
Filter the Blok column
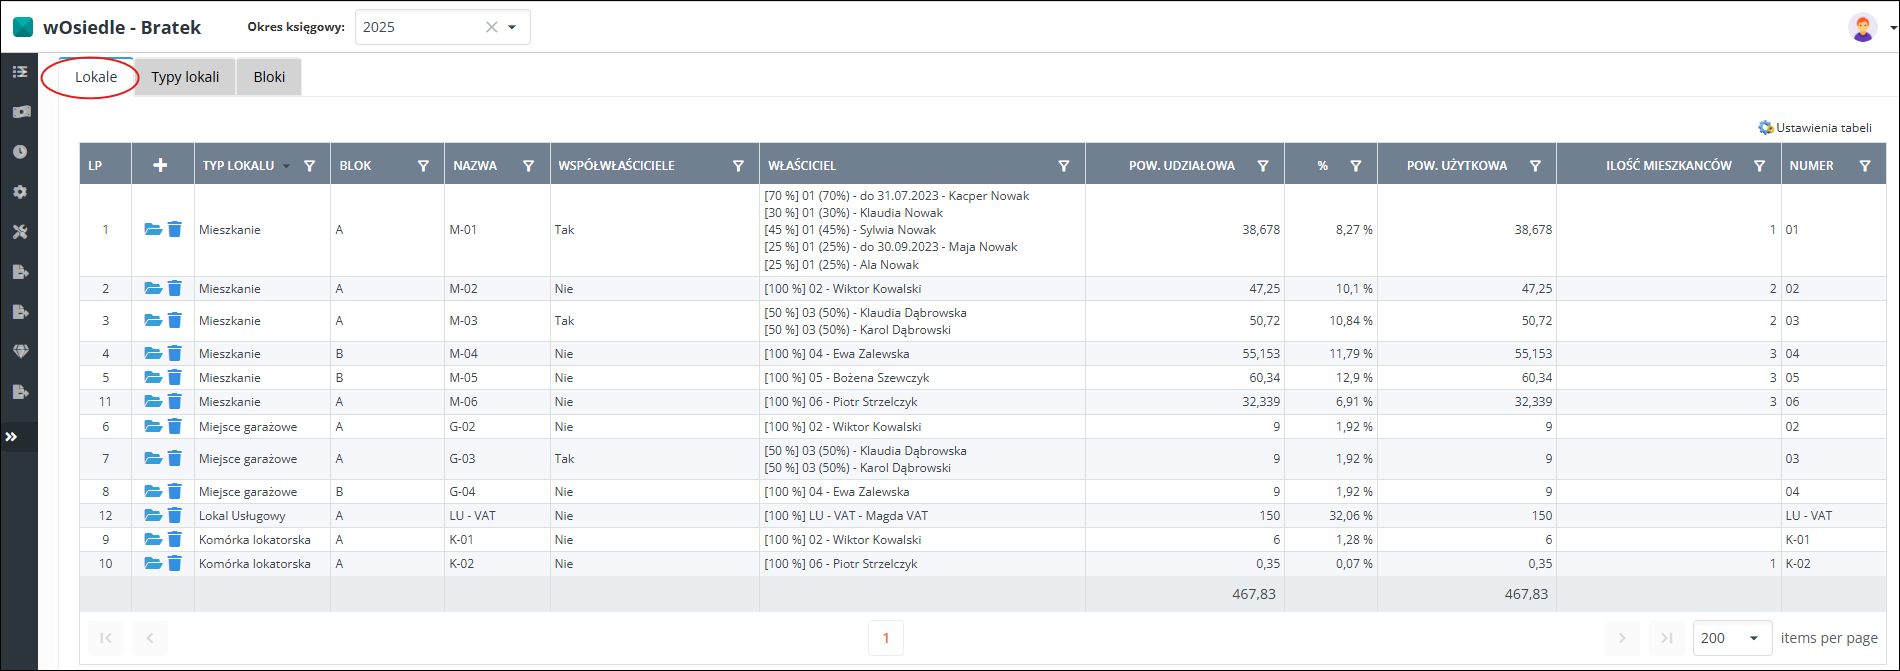[423, 166]
